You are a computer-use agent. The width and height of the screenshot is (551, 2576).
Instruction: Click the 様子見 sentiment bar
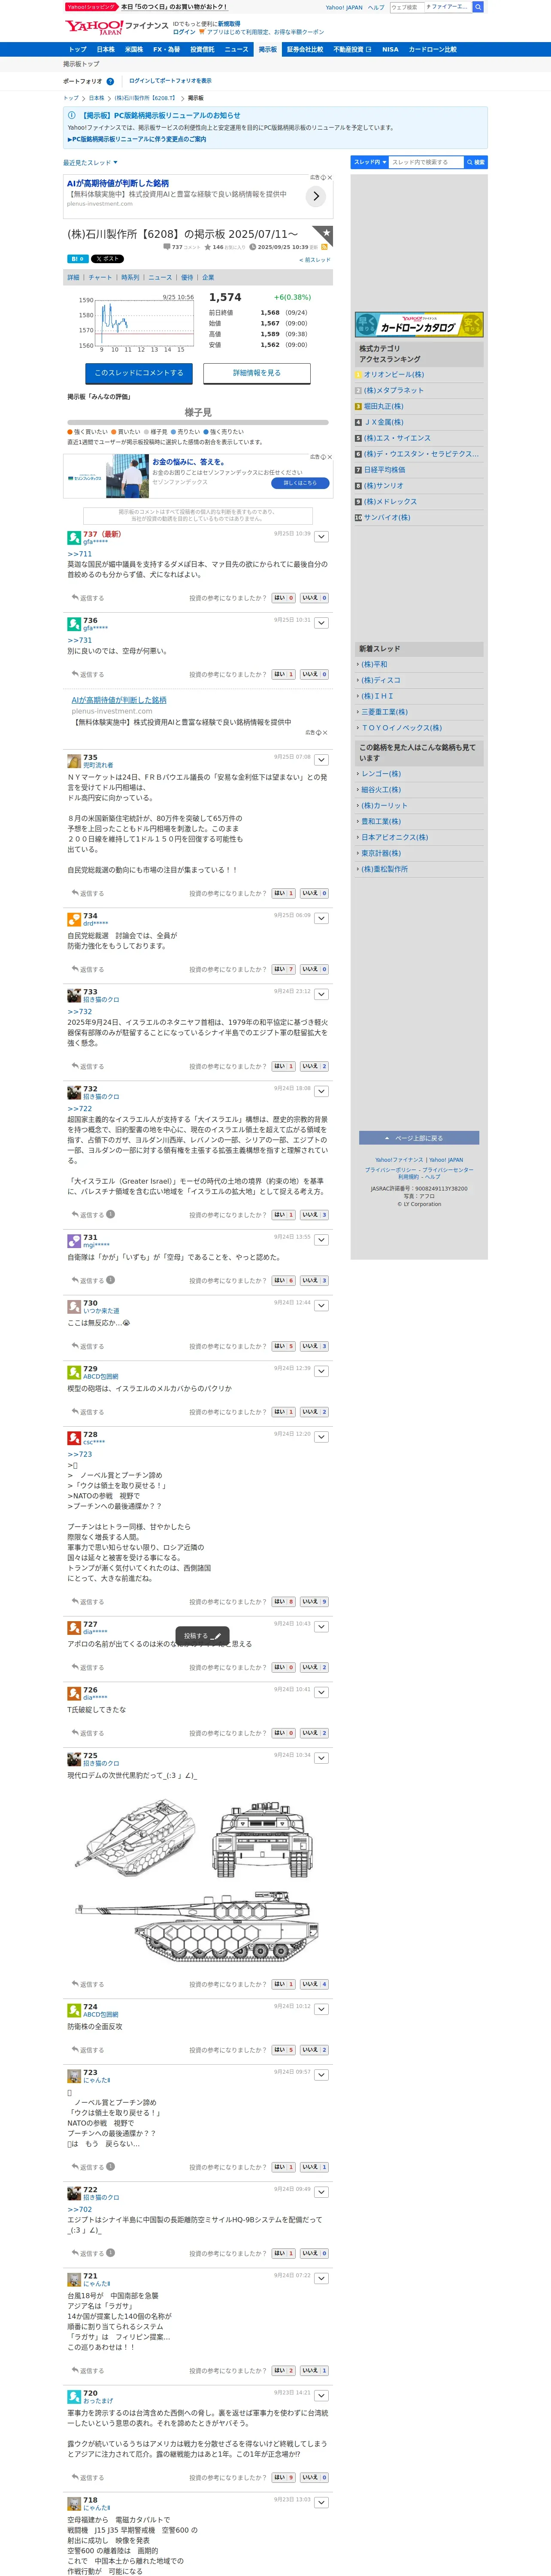tap(198, 422)
